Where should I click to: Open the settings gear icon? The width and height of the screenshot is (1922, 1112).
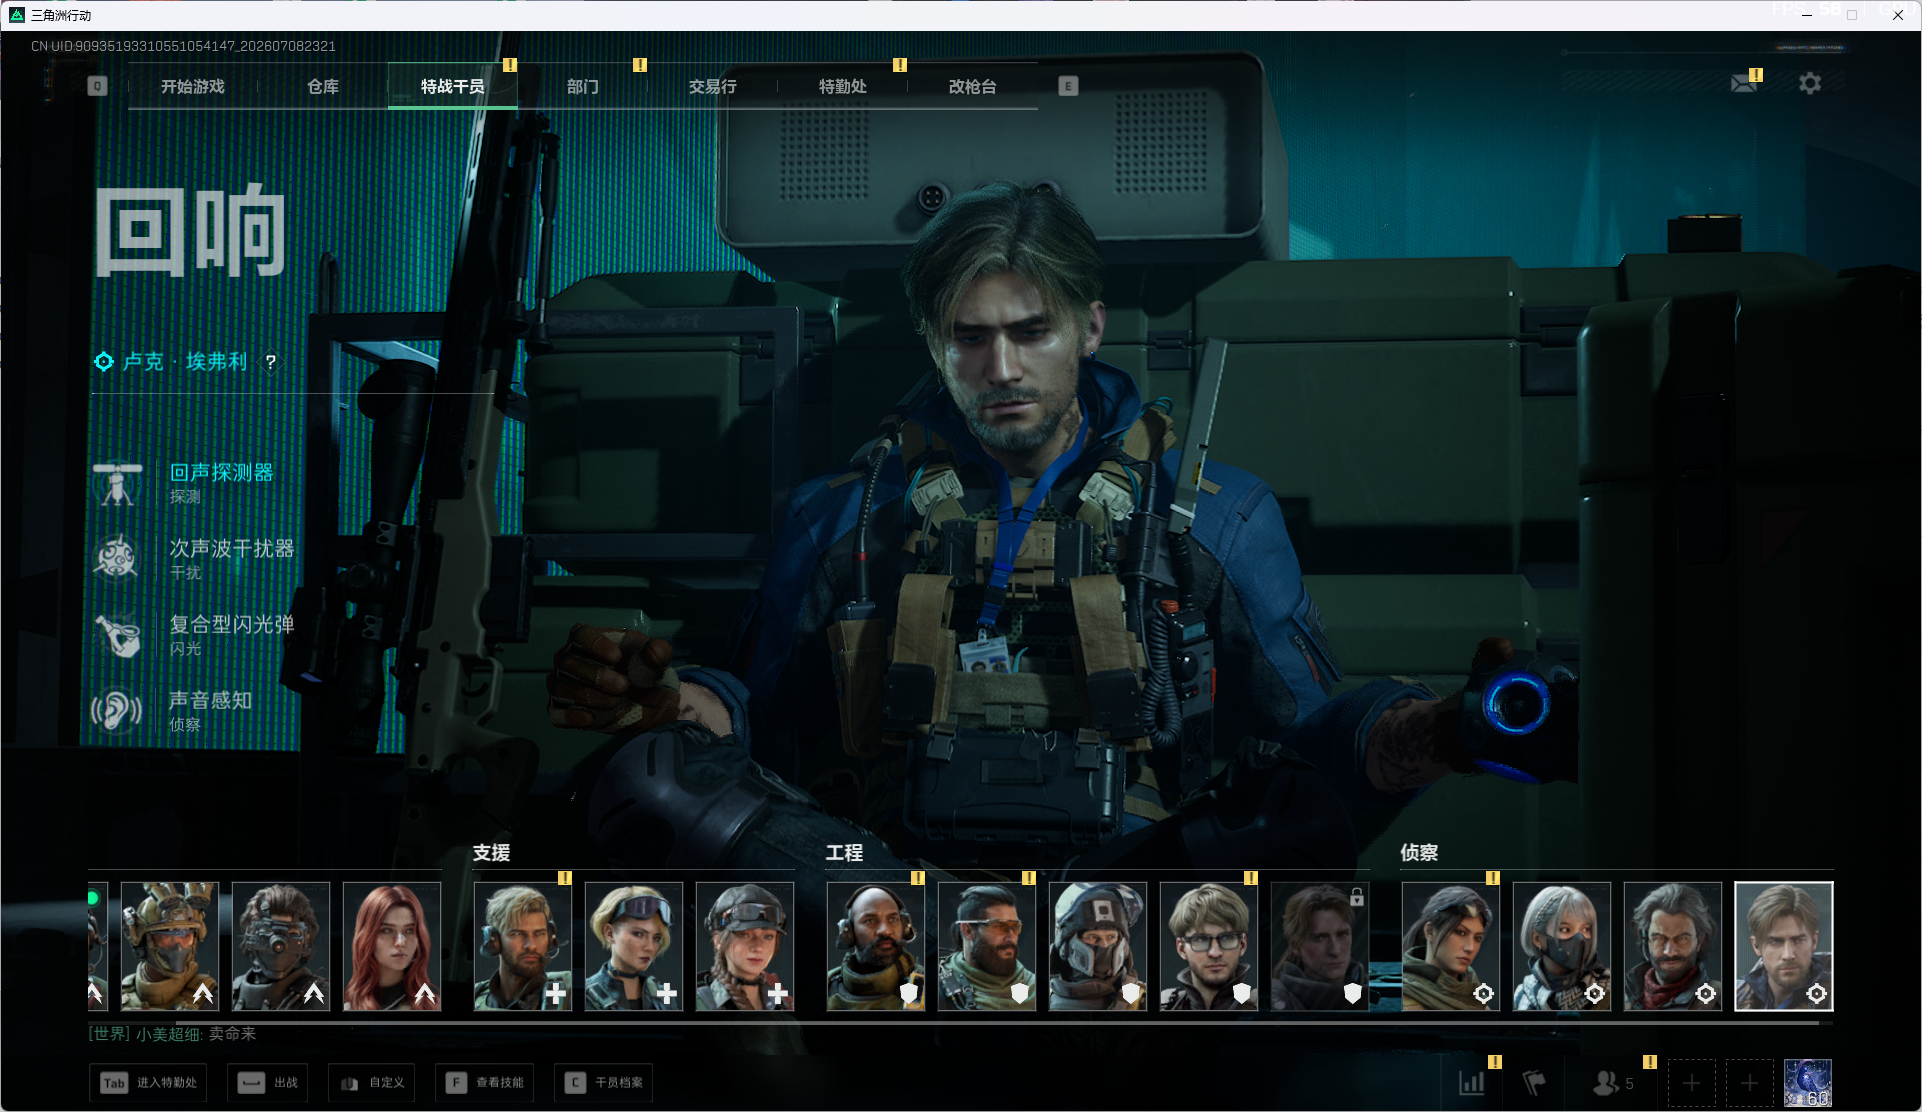1810,83
